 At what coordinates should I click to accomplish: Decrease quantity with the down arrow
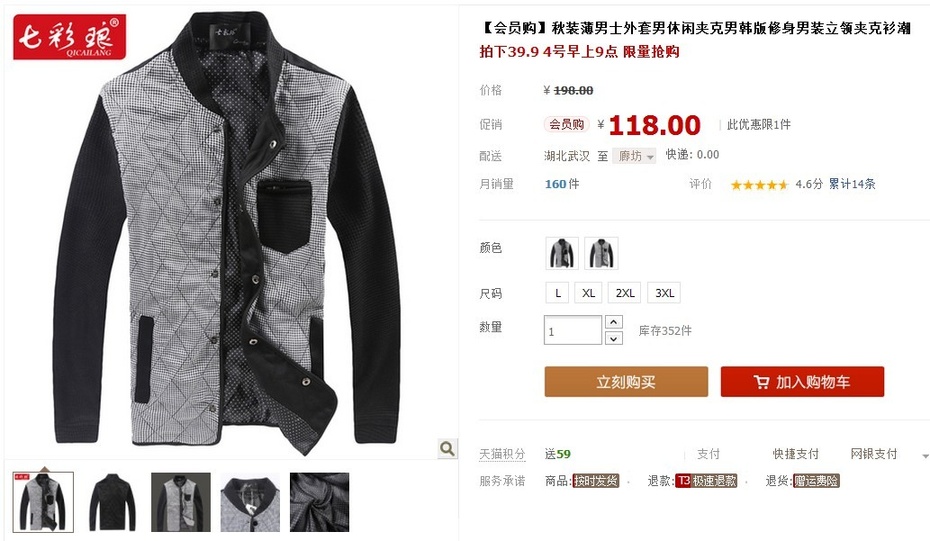tap(613, 338)
